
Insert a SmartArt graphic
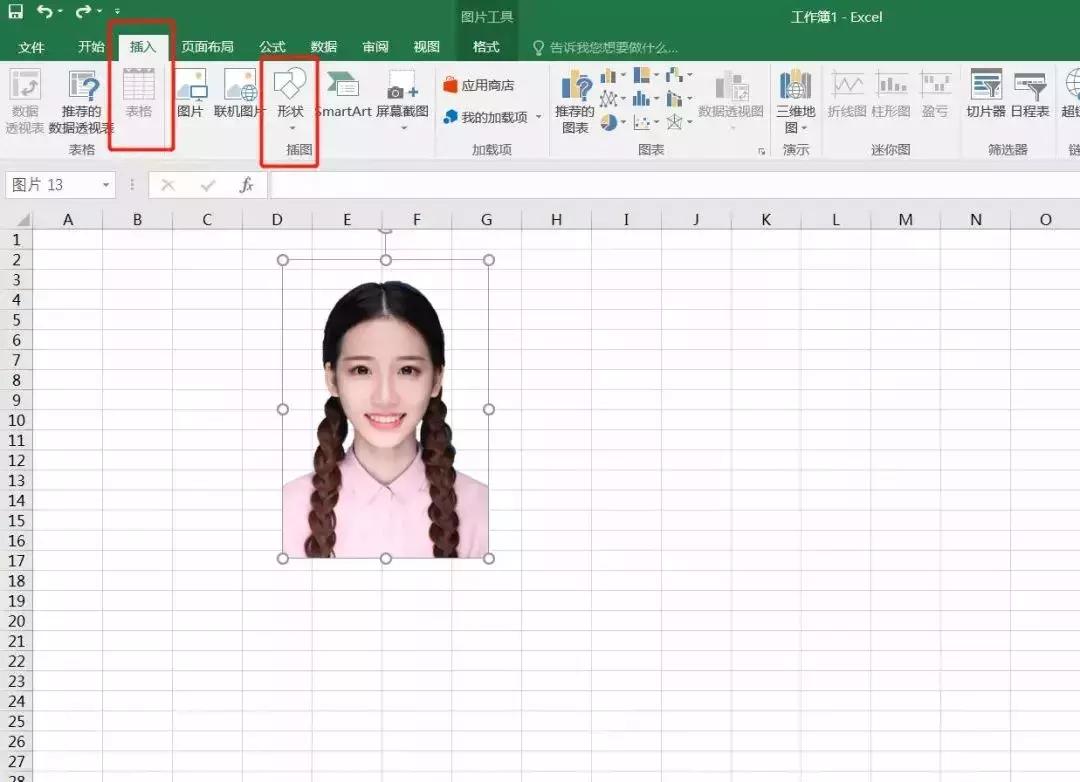[x=343, y=97]
